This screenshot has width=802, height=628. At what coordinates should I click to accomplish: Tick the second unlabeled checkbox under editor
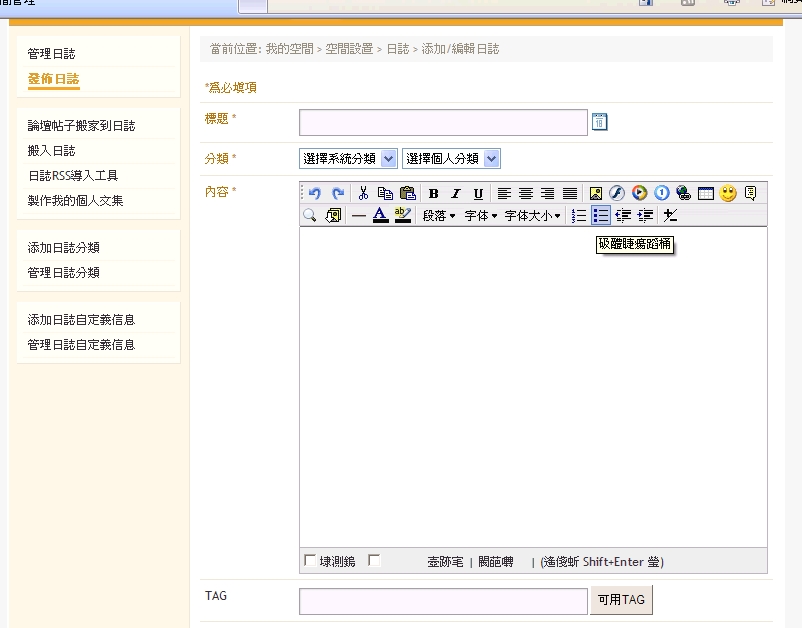(x=374, y=560)
